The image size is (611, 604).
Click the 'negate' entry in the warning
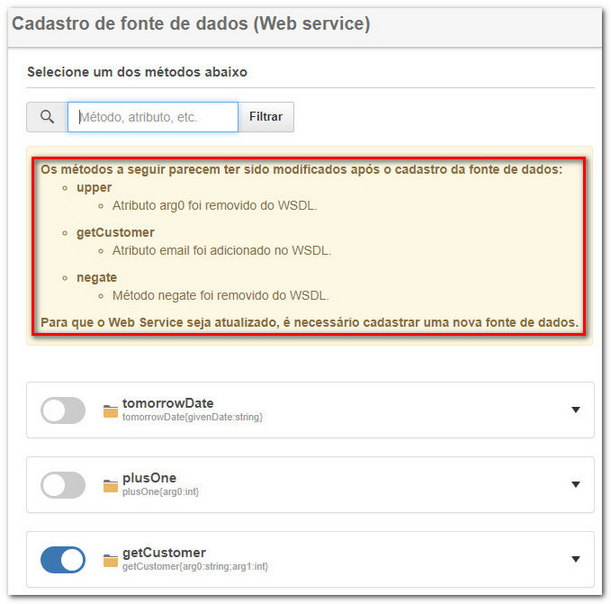point(97,277)
